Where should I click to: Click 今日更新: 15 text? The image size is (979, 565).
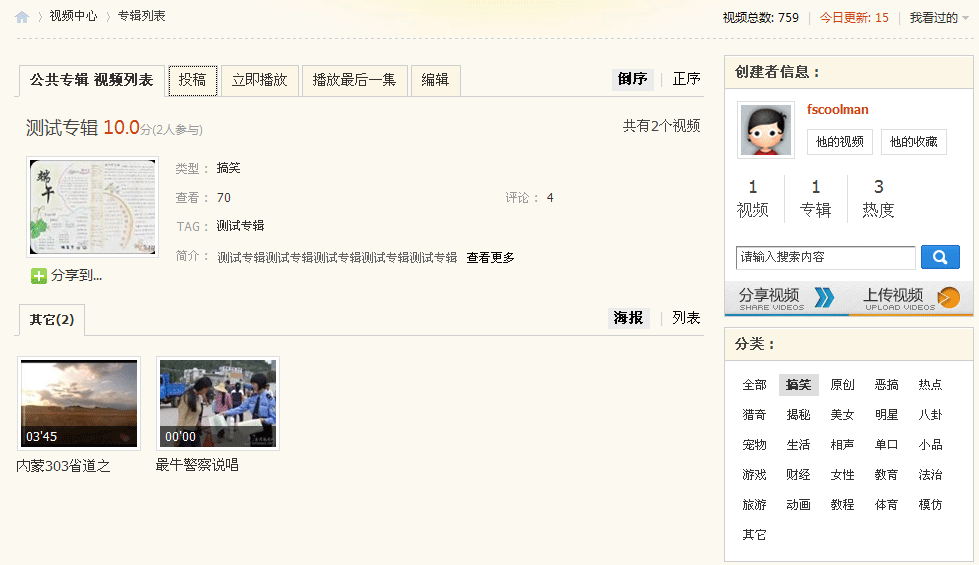pos(854,17)
